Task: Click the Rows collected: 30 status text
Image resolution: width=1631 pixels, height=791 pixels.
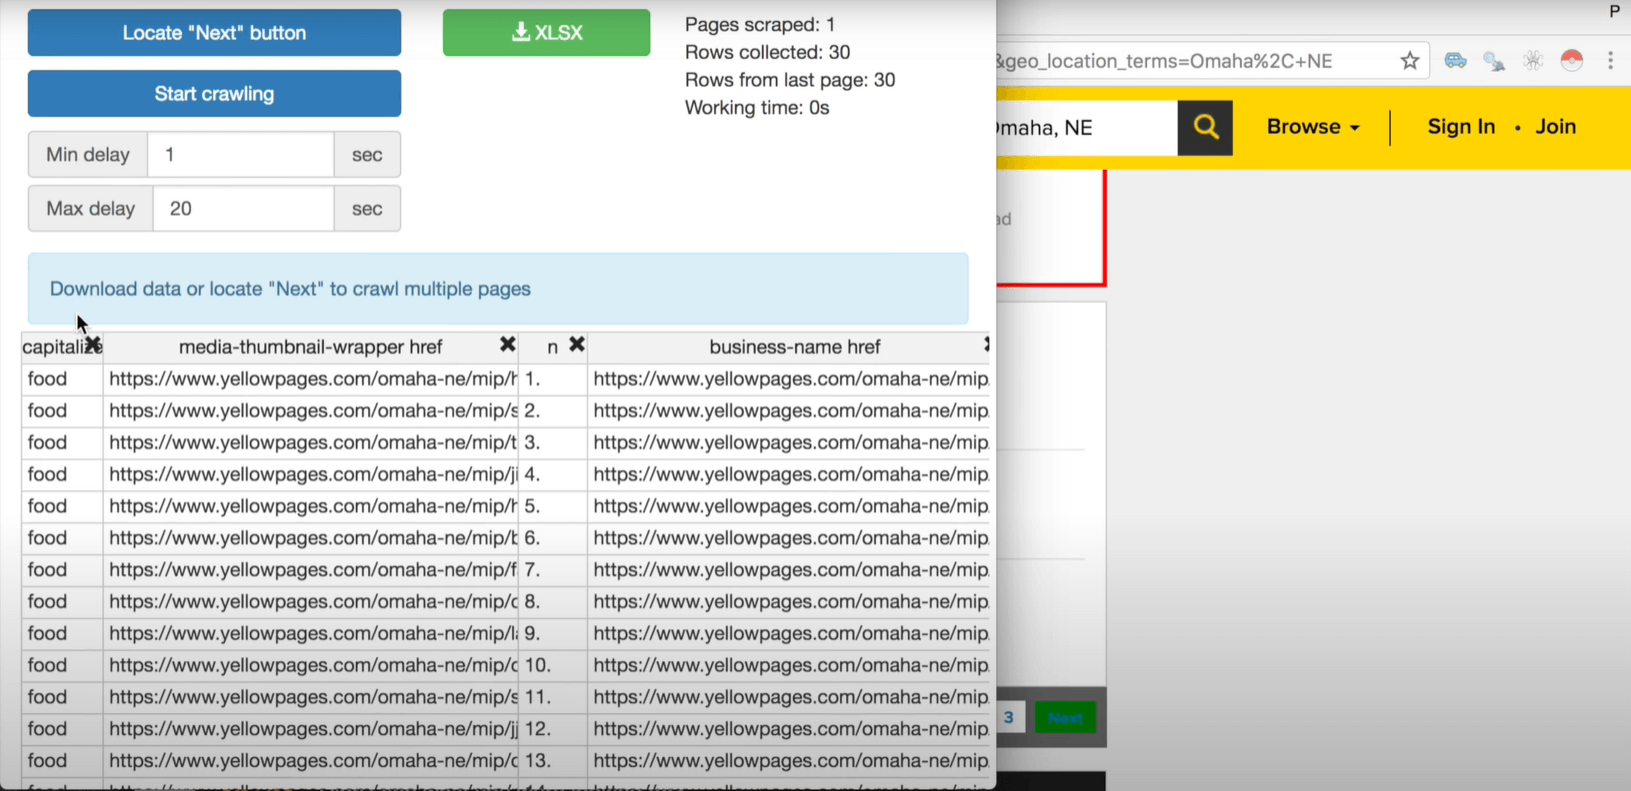Action: point(767,52)
